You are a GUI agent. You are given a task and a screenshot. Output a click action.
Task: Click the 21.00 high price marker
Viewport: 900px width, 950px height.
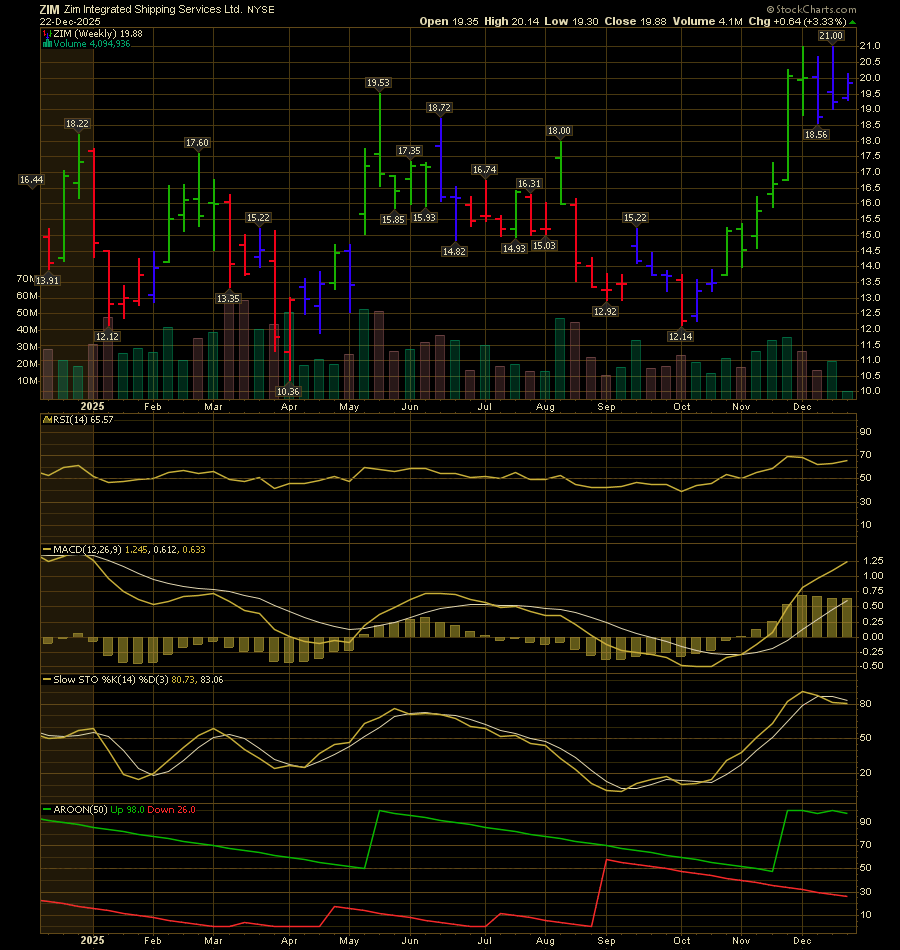pyautogui.click(x=831, y=36)
